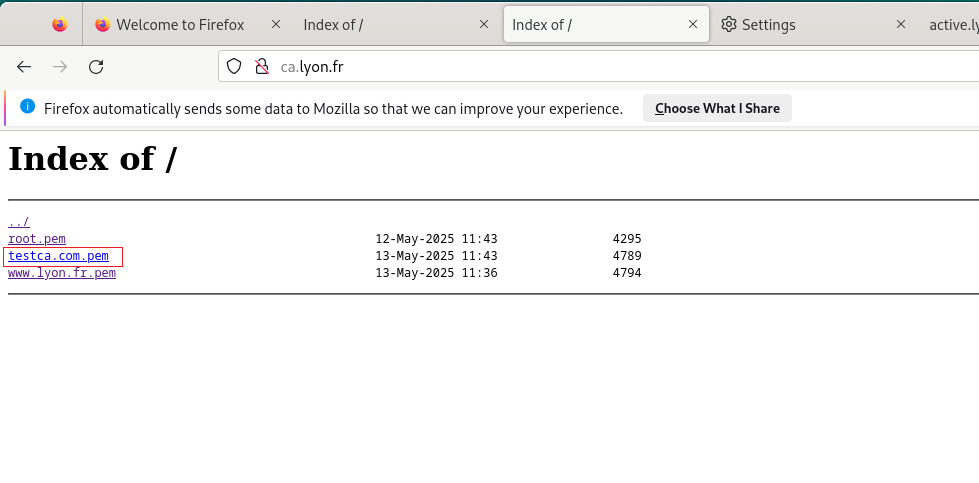Click the pinned Firefox tab icon
The width and height of the screenshot is (979, 483).
60,24
